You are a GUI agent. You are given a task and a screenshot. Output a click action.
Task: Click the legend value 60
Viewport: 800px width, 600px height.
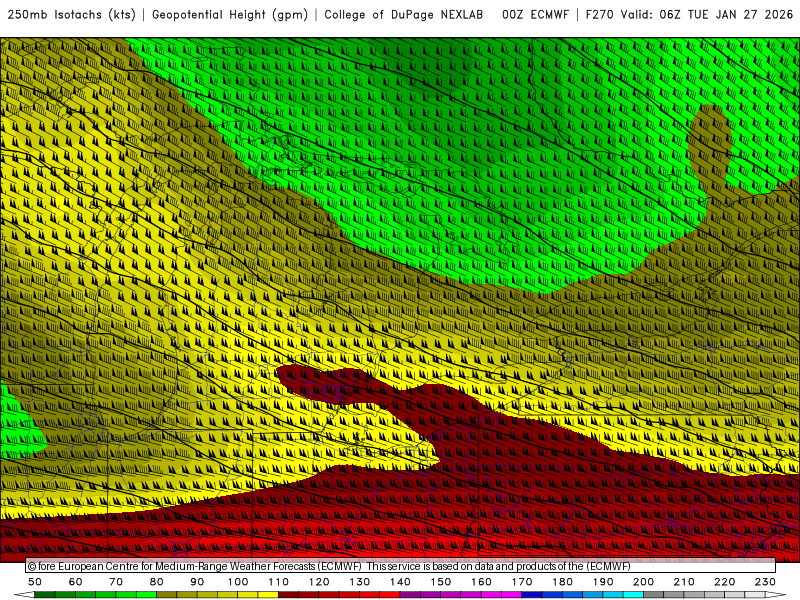point(75,582)
